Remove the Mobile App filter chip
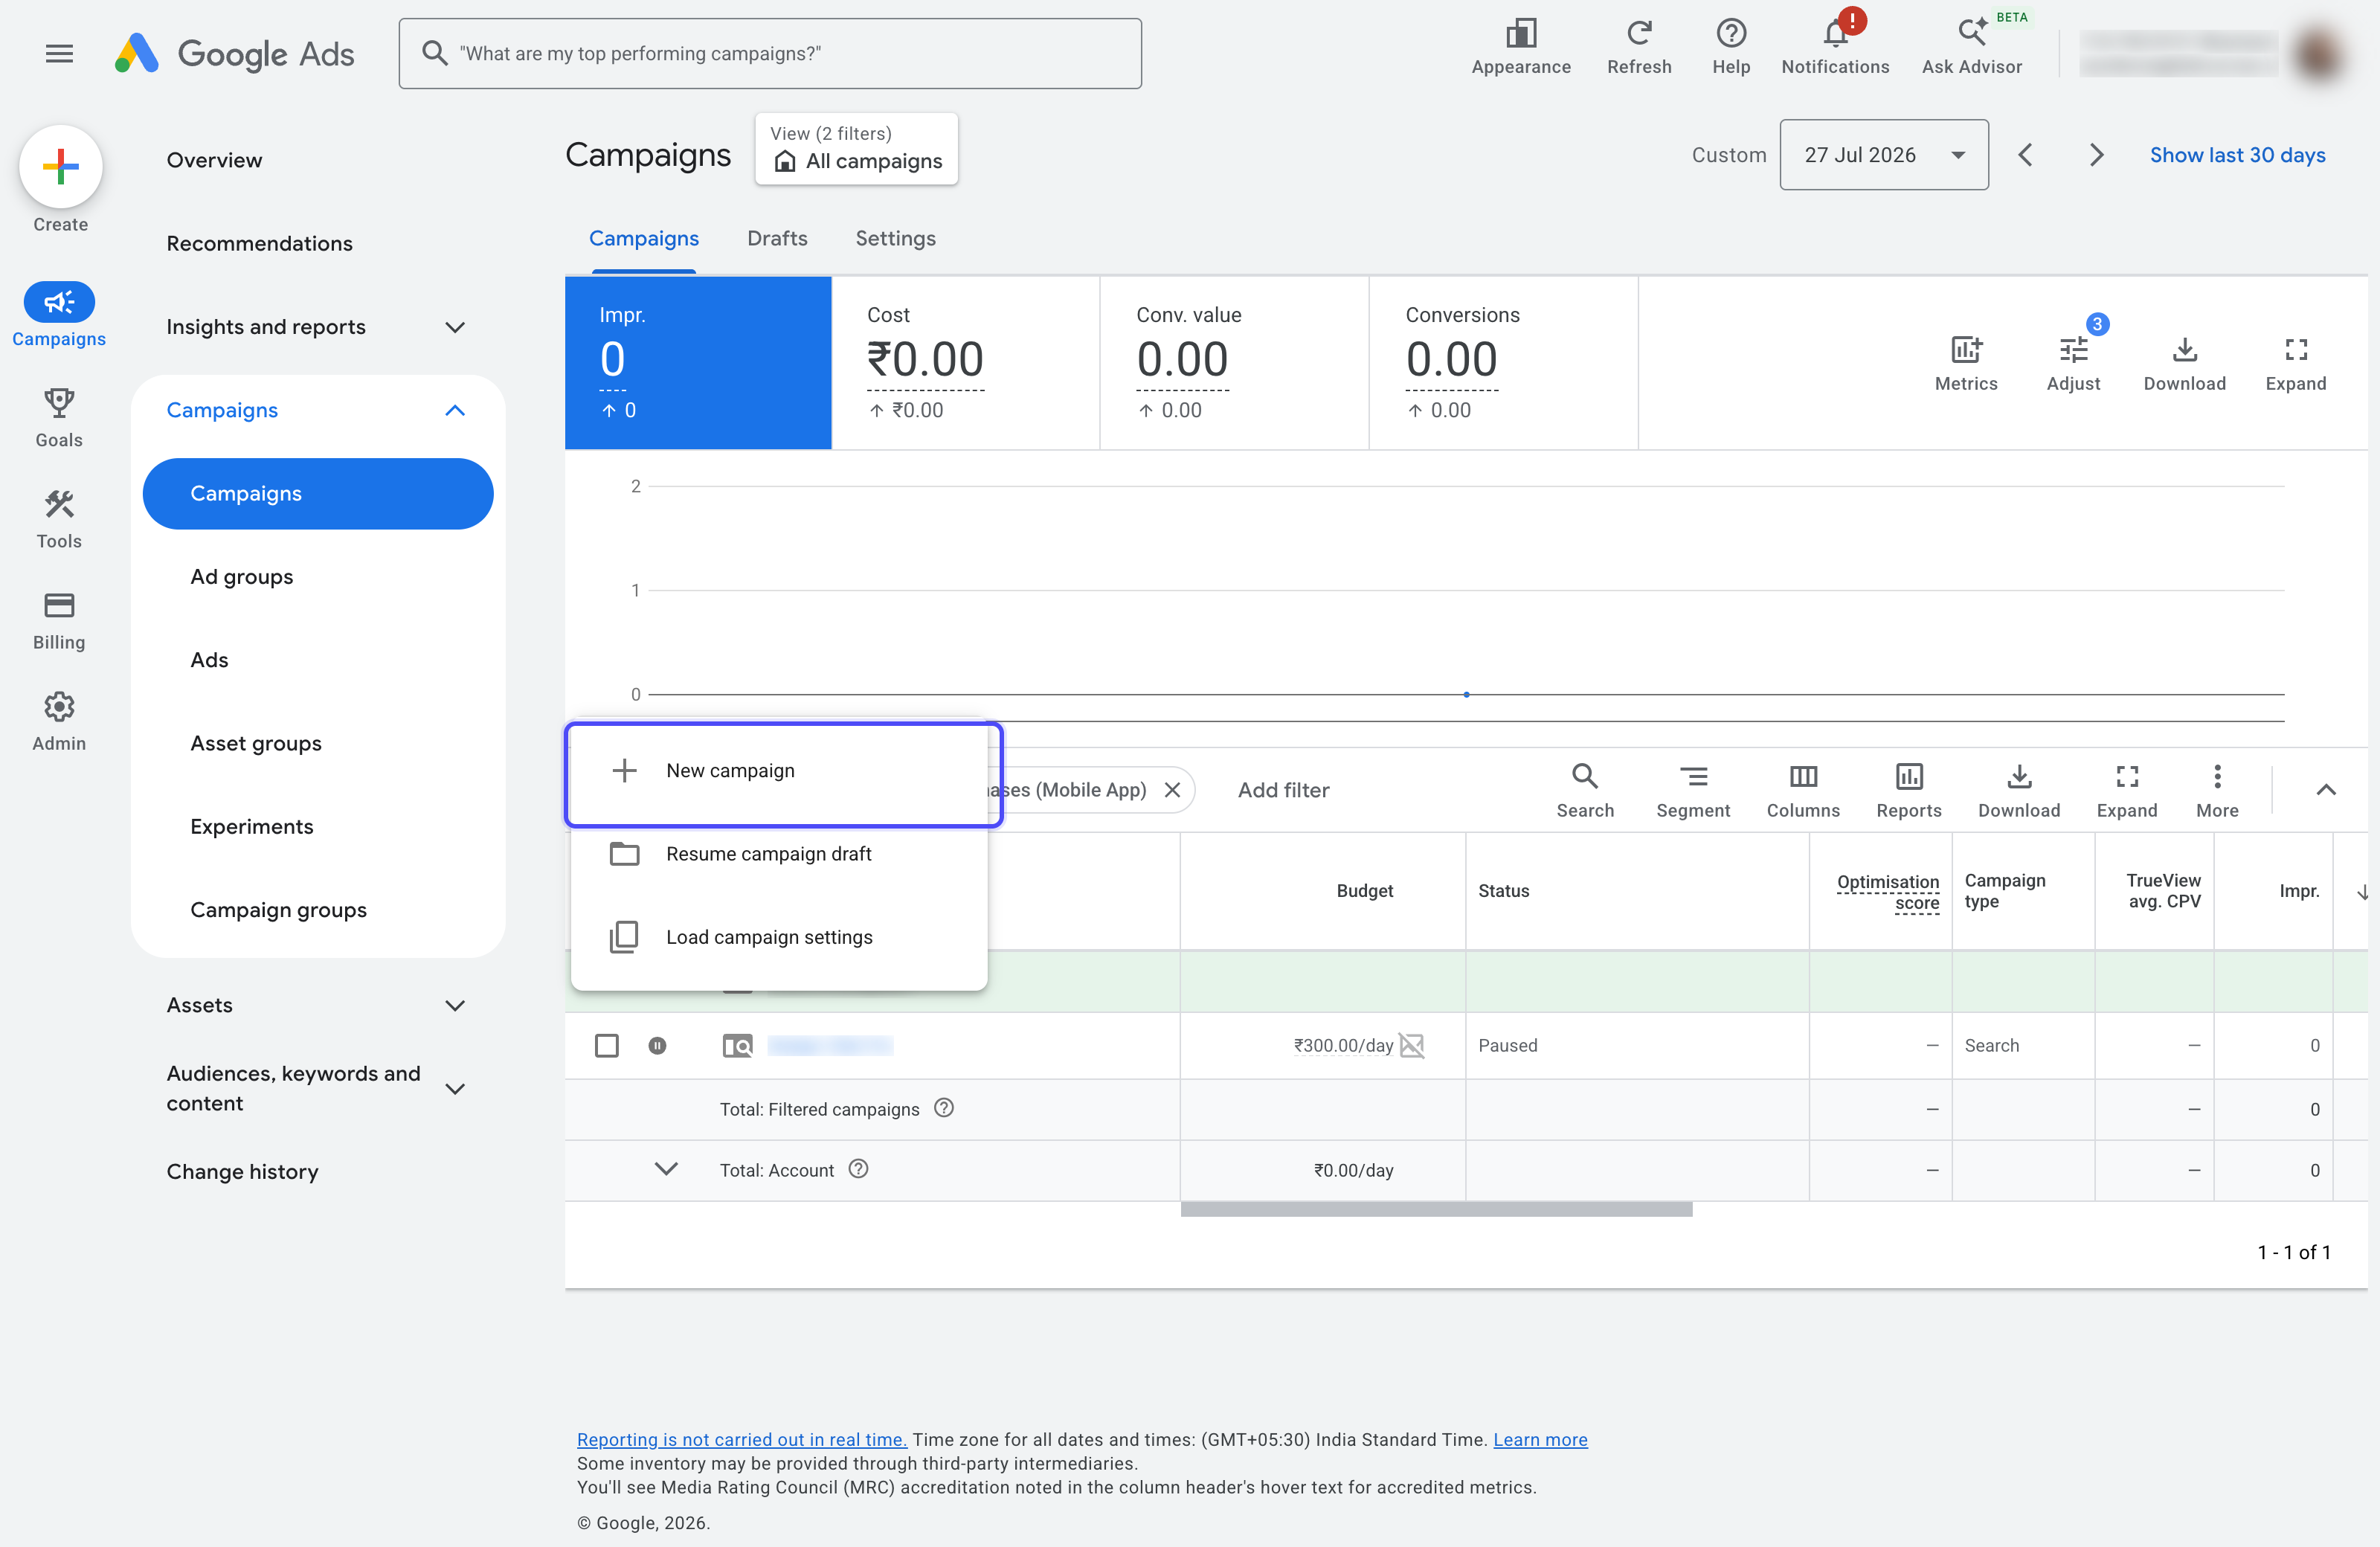 [x=1172, y=790]
